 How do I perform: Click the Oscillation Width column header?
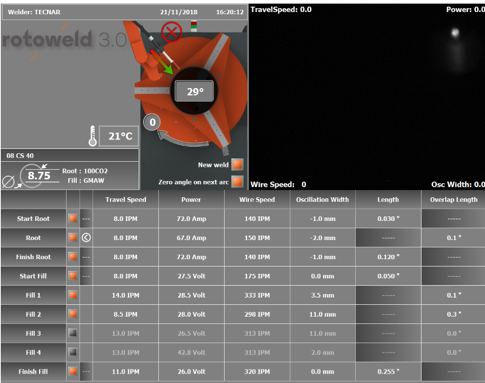point(322,199)
